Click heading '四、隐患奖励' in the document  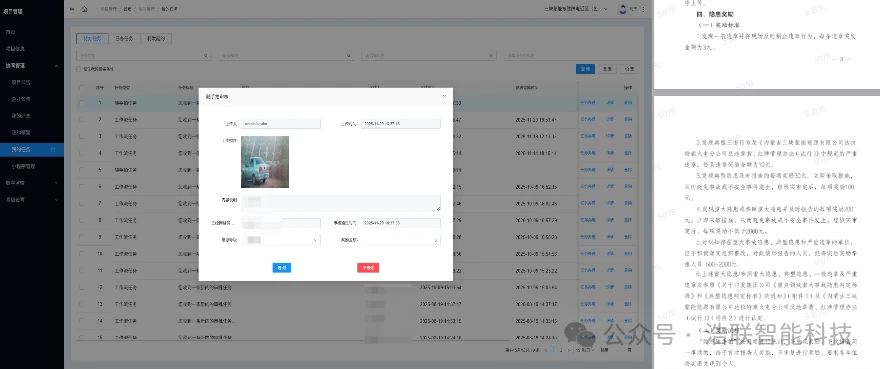pyautogui.click(x=714, y=14)
